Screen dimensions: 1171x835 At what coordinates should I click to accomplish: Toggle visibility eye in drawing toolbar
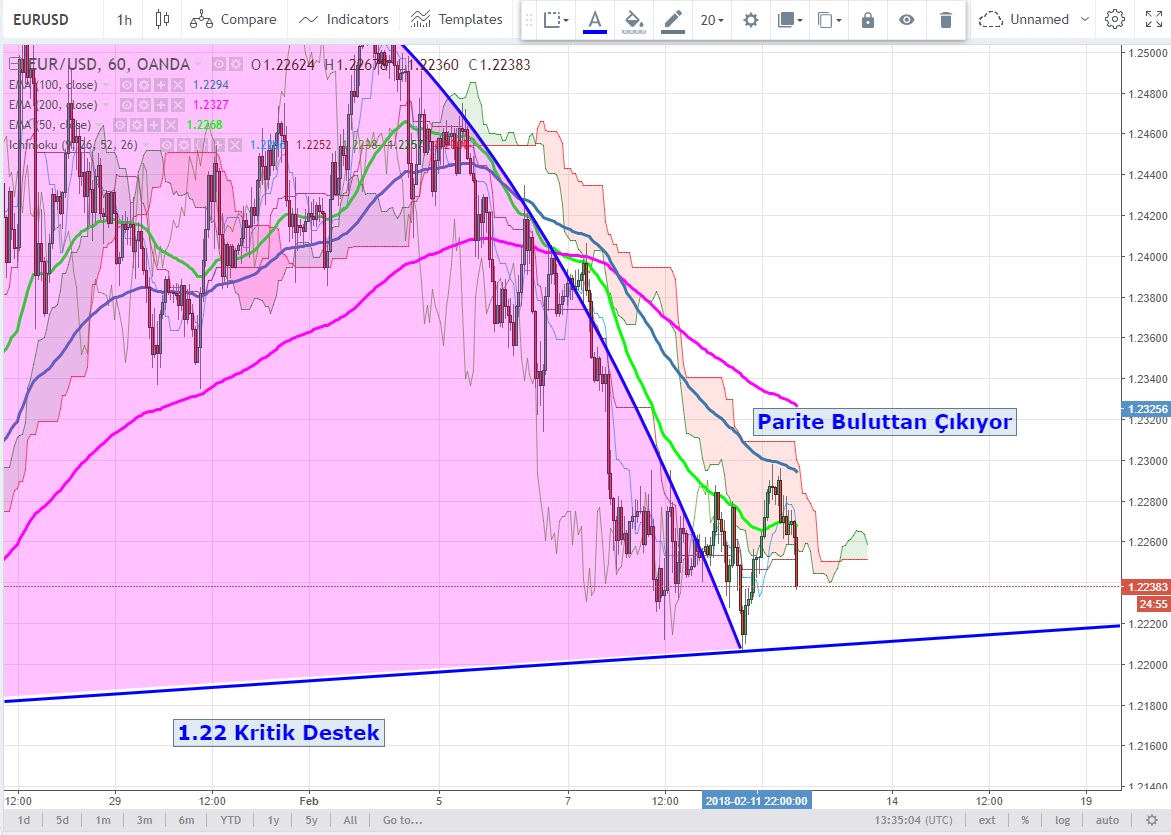pos(906,20)
